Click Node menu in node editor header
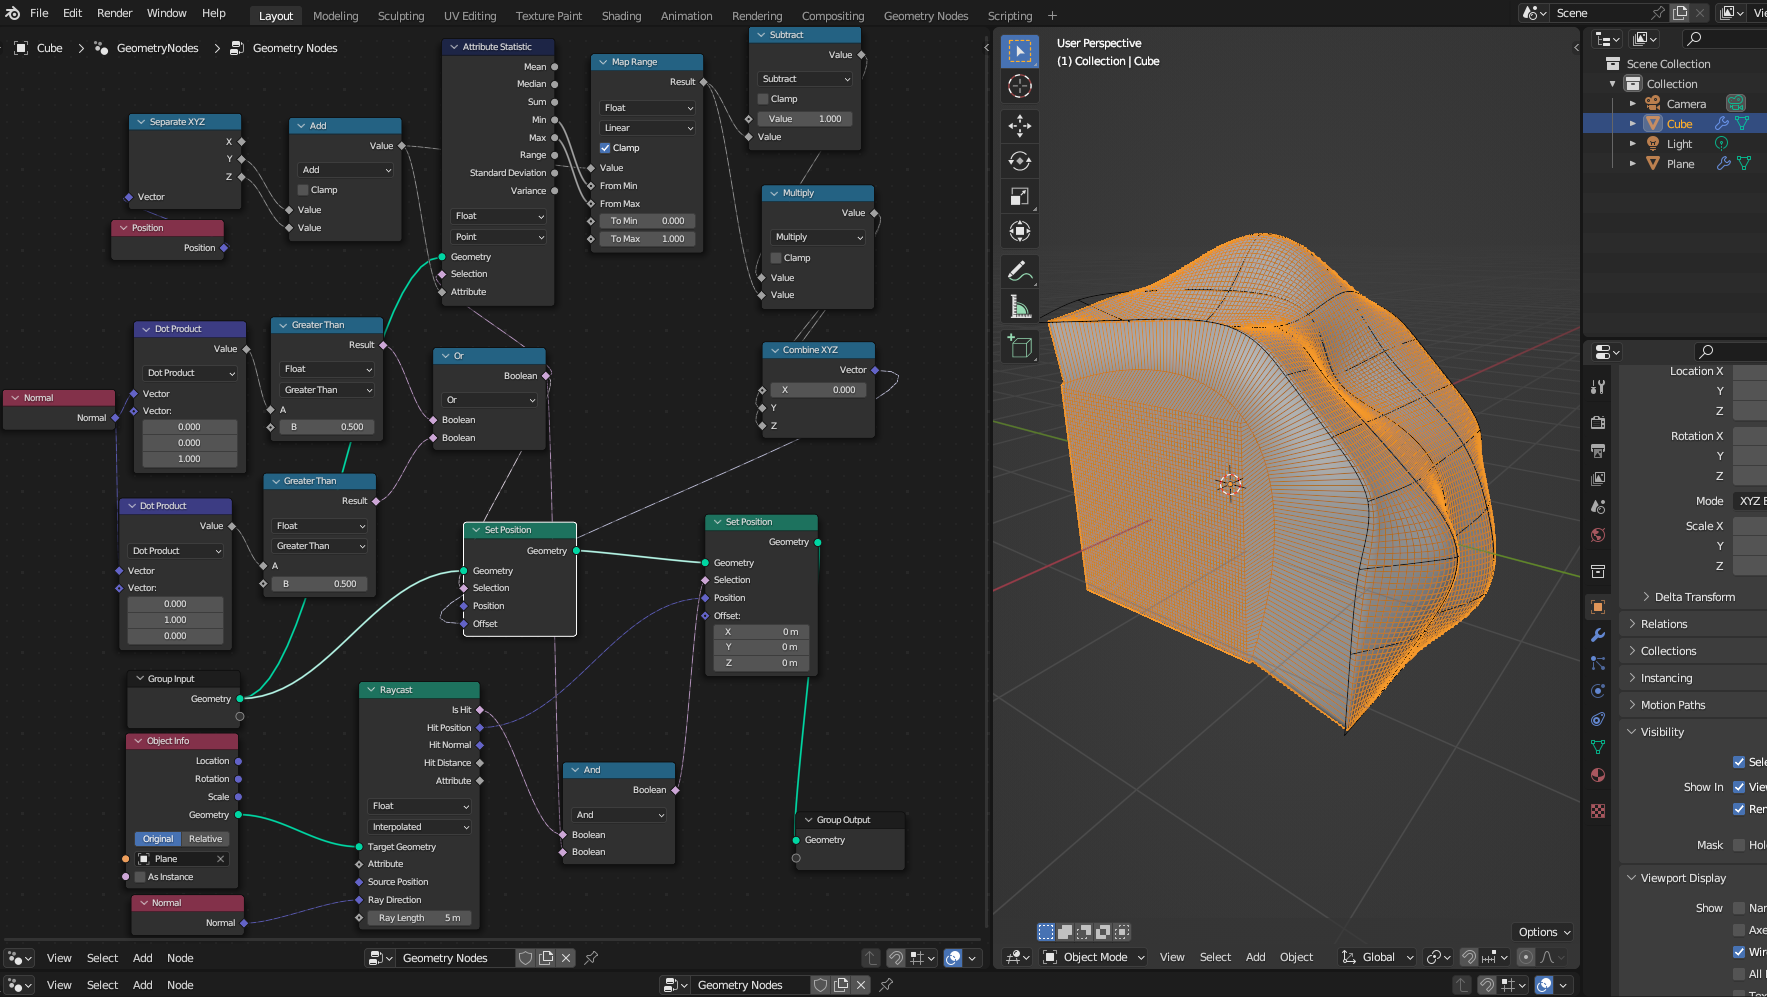1767x997 pixels. click(x=180, y=958)
